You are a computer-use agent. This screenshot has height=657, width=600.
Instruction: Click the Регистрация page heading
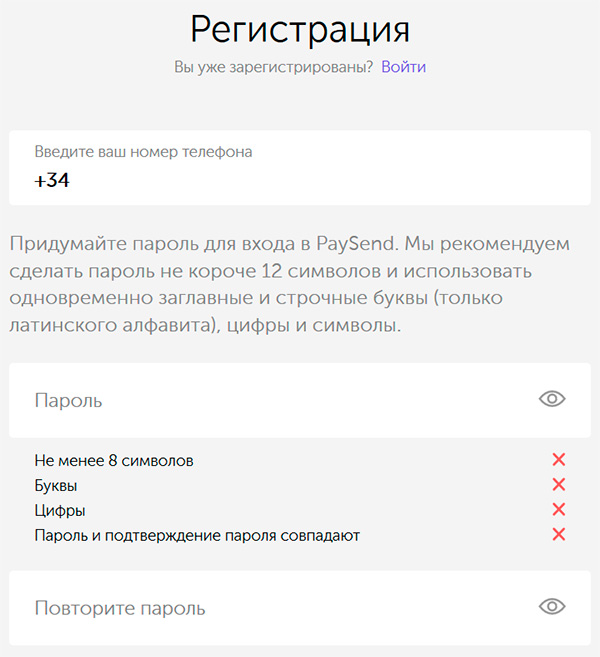pos(300,28)
